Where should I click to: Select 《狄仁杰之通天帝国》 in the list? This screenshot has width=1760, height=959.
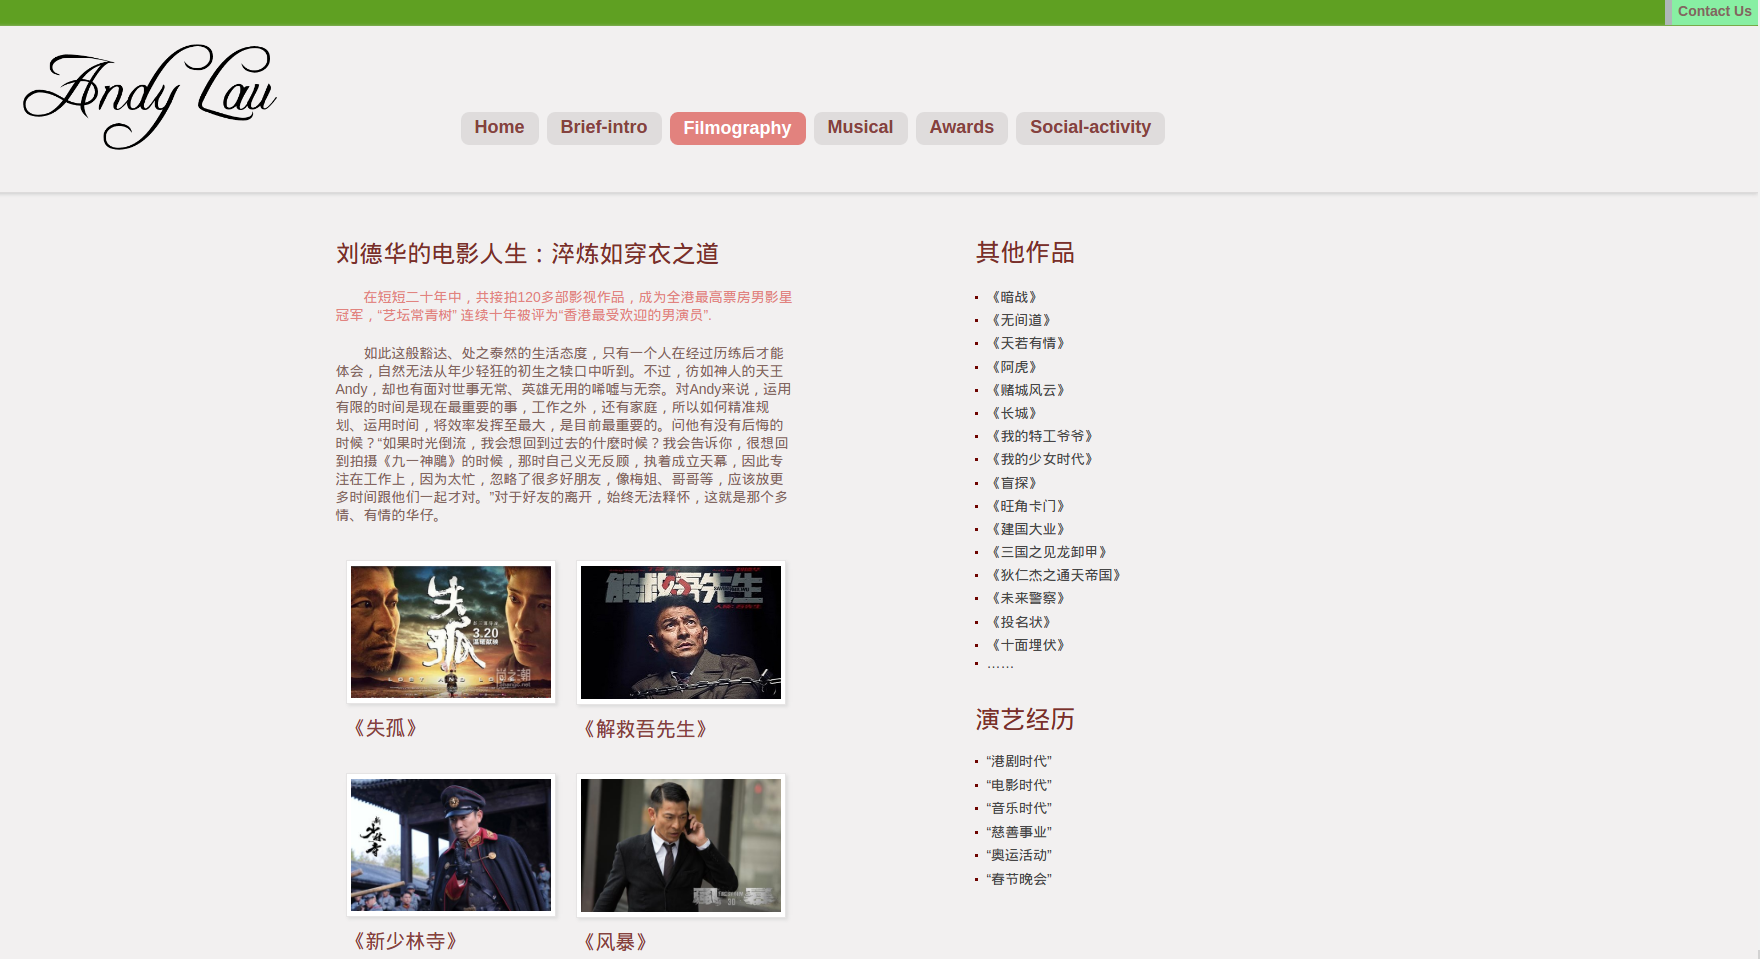tap(1057, 575)
